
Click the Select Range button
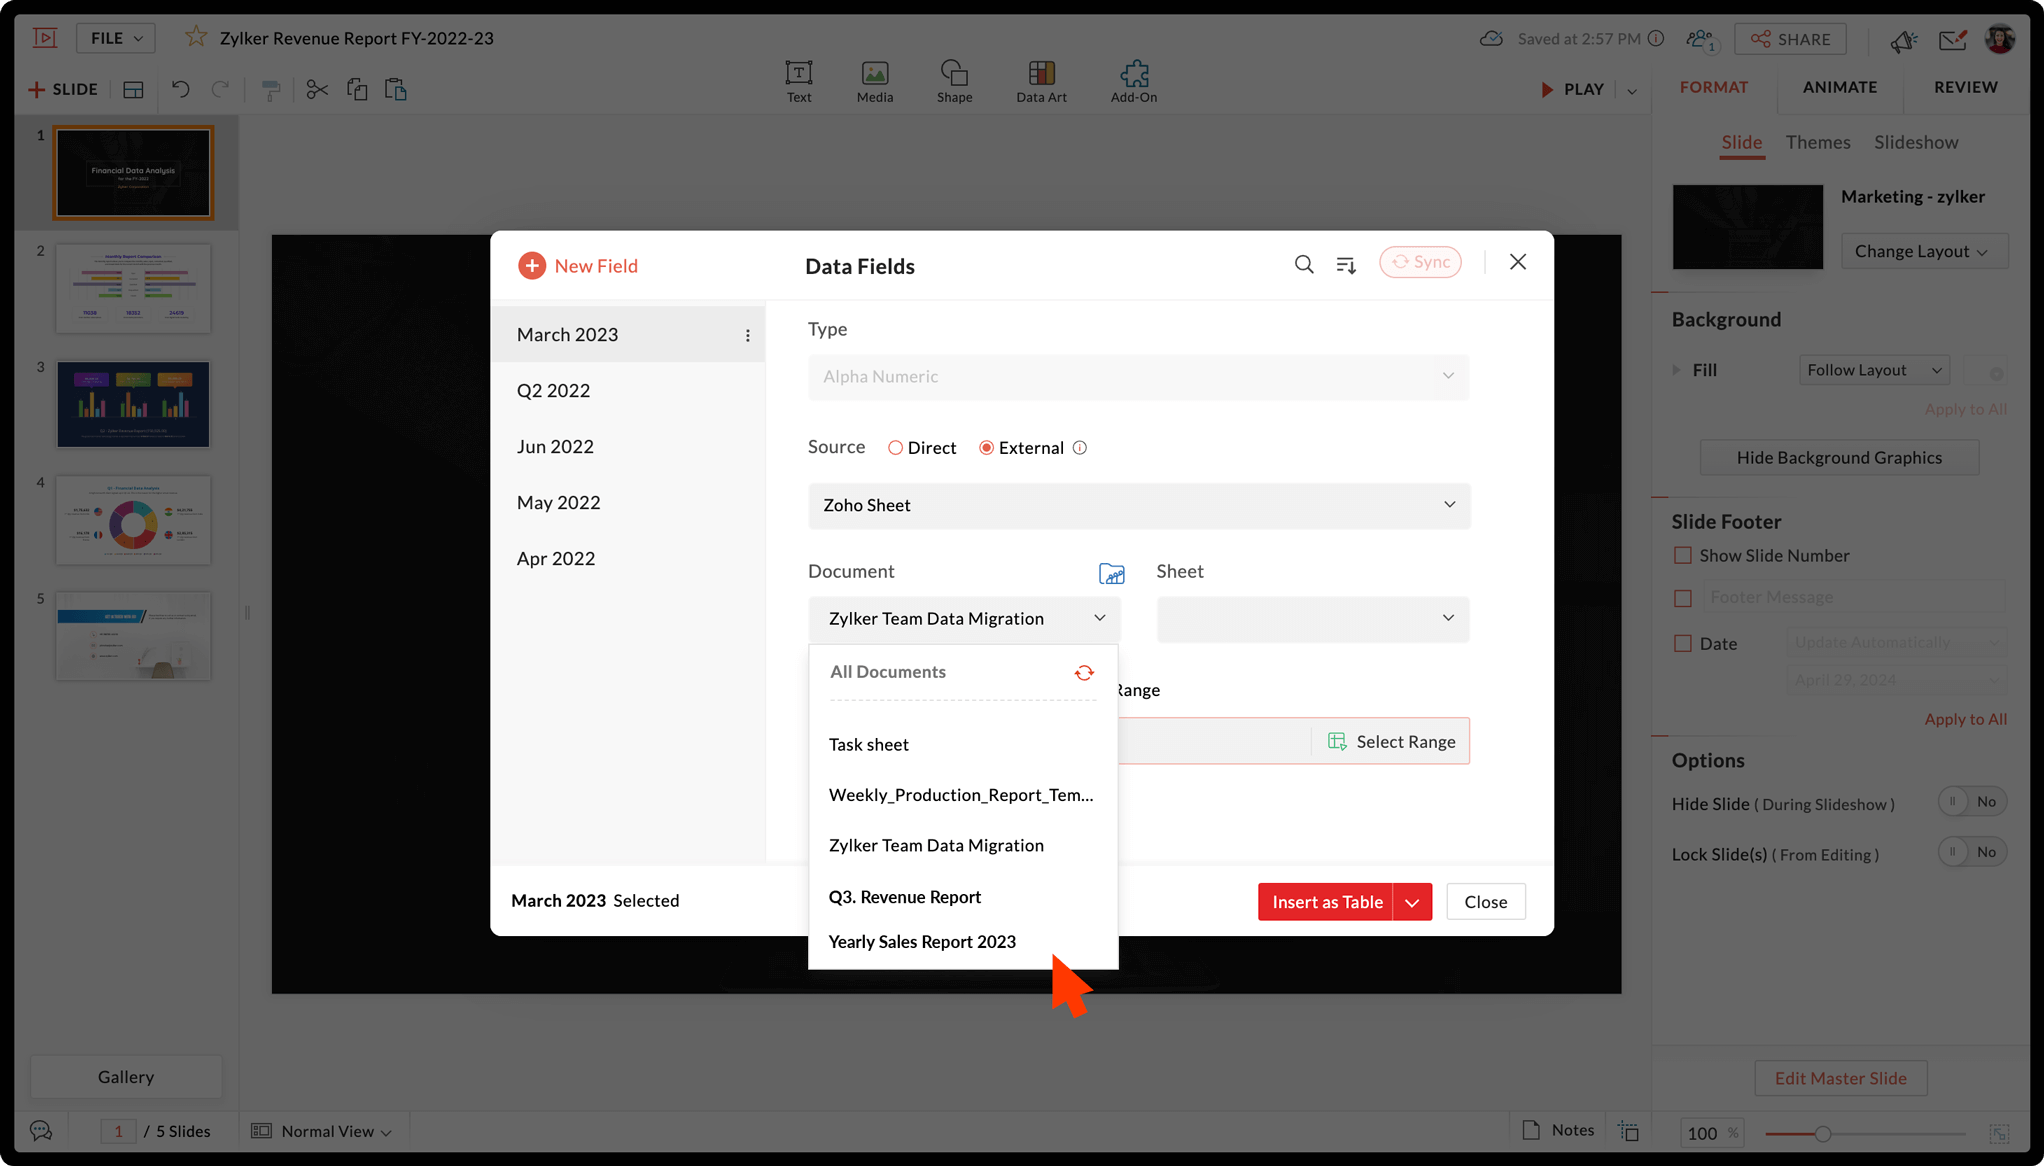[x=1391, y=742]
